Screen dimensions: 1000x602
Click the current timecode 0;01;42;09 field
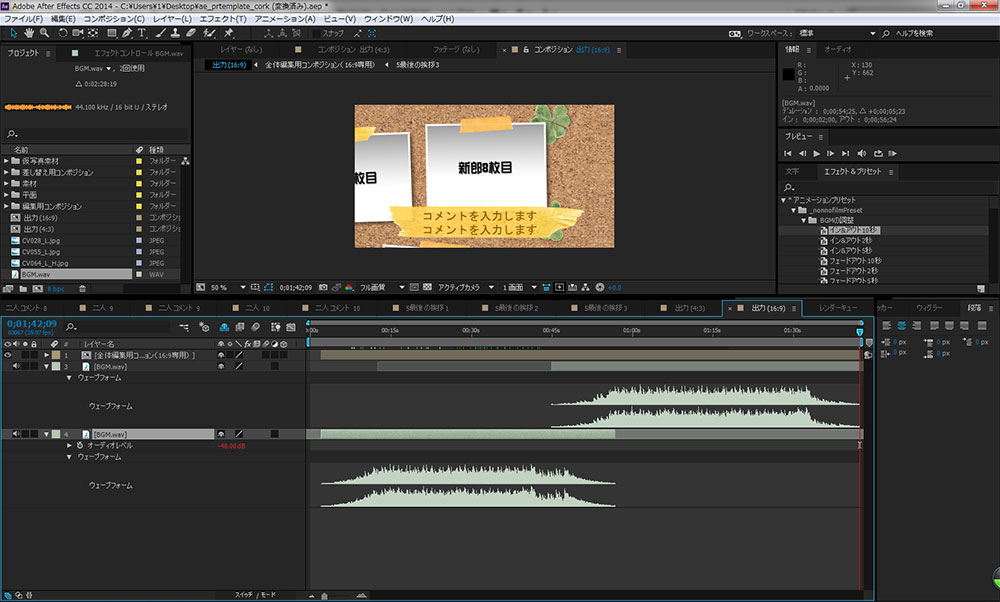[31, 324]
